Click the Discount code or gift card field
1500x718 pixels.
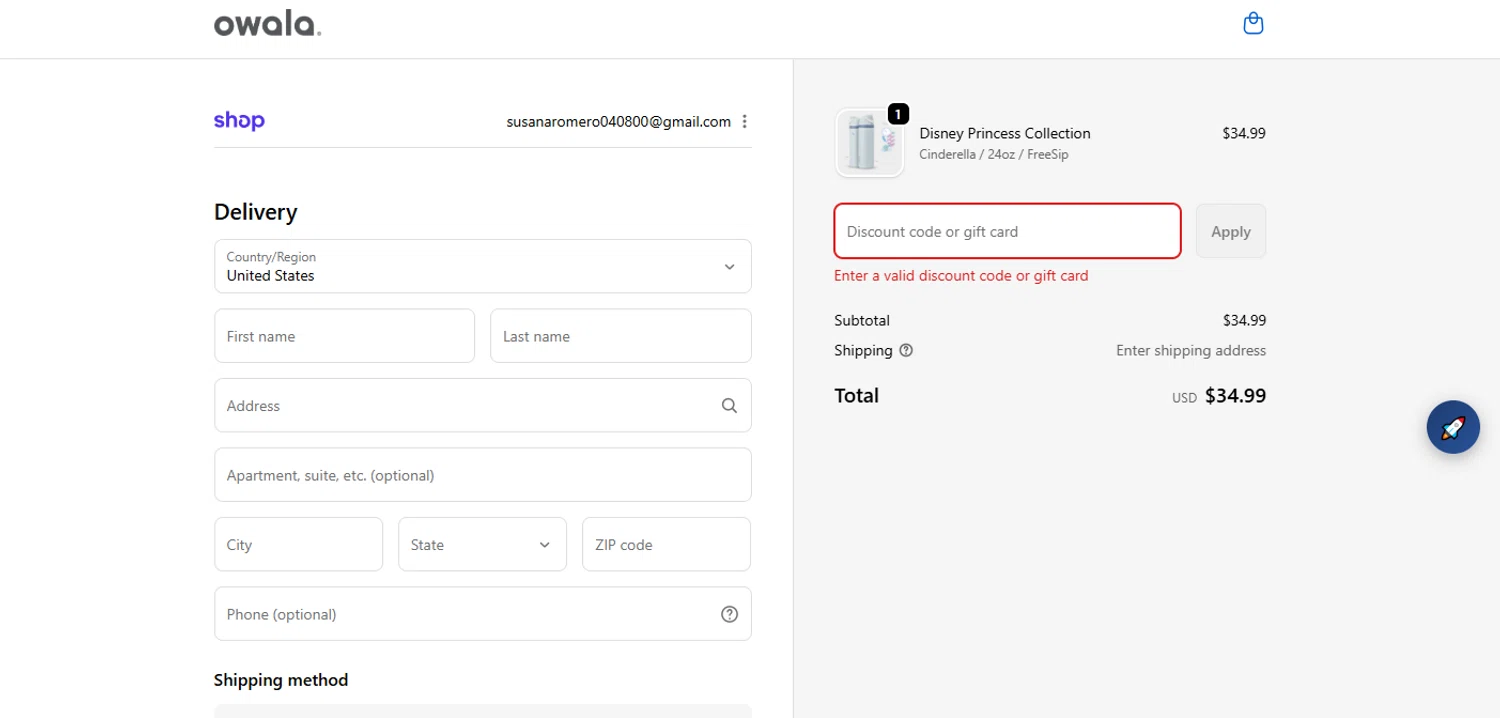tap(1007, 231)
